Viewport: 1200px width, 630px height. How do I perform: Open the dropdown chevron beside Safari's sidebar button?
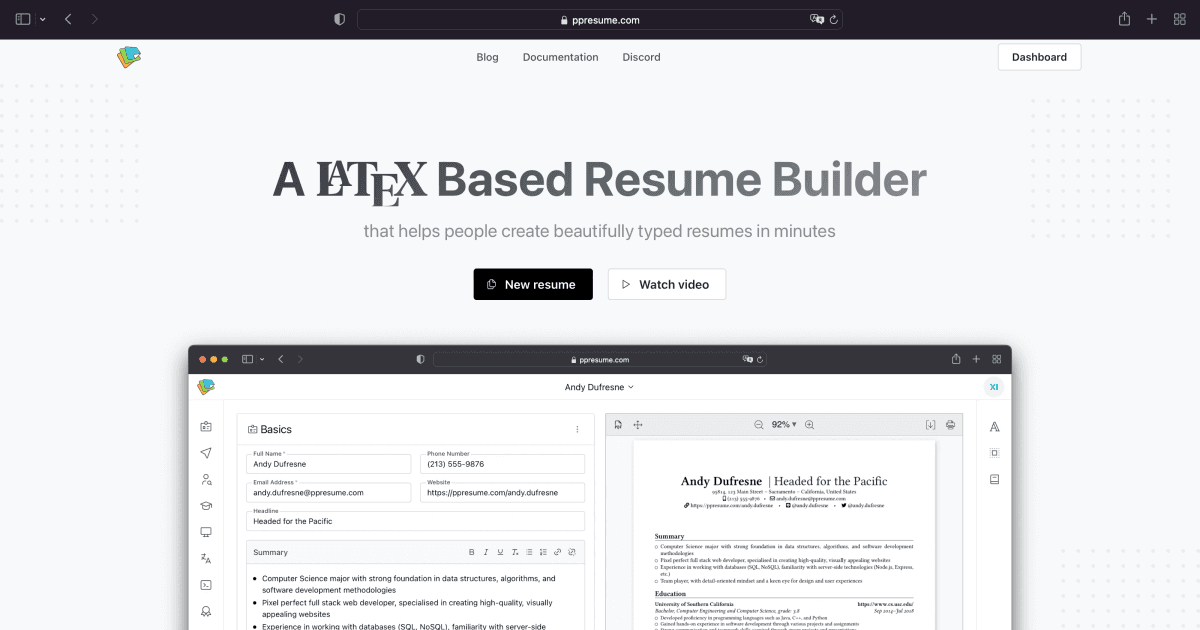42,19
